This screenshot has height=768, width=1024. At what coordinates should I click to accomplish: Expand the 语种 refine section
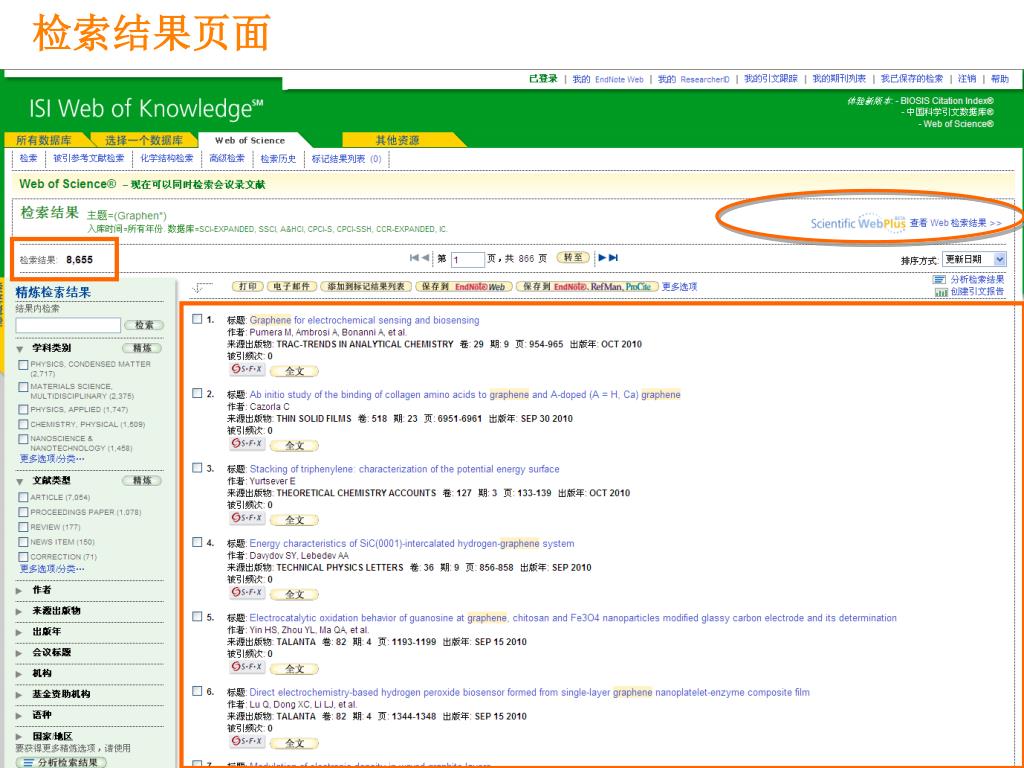(19, 716)
